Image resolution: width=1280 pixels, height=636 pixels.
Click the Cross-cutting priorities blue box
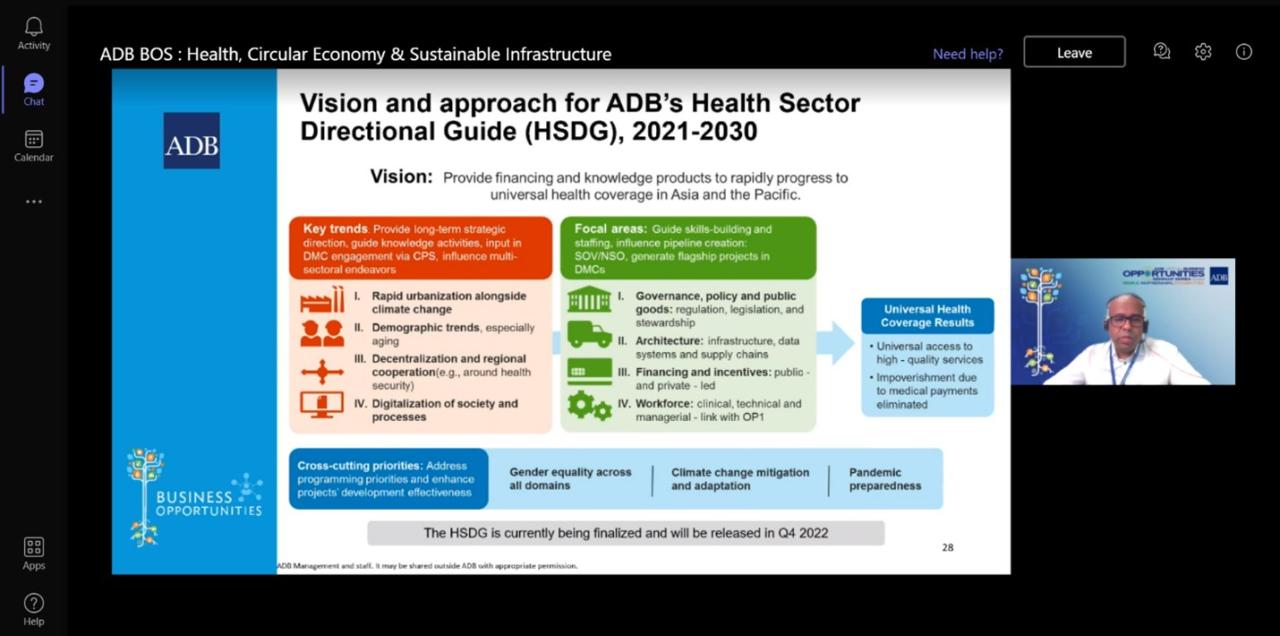[x=388, y=479]
